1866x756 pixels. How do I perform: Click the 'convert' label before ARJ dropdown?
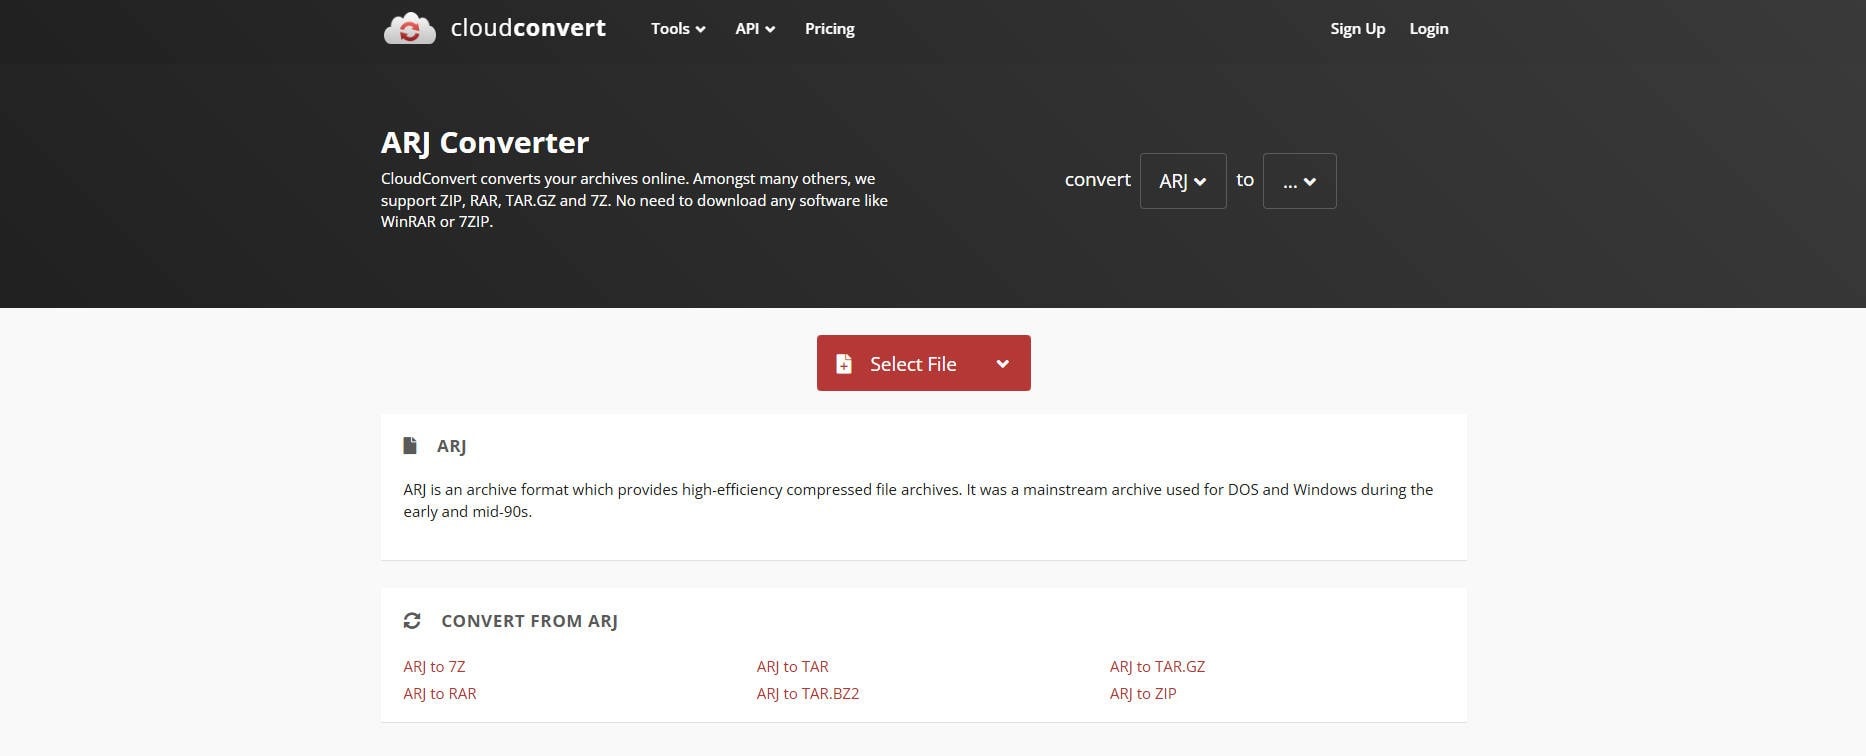click(x=1097, y=180)
